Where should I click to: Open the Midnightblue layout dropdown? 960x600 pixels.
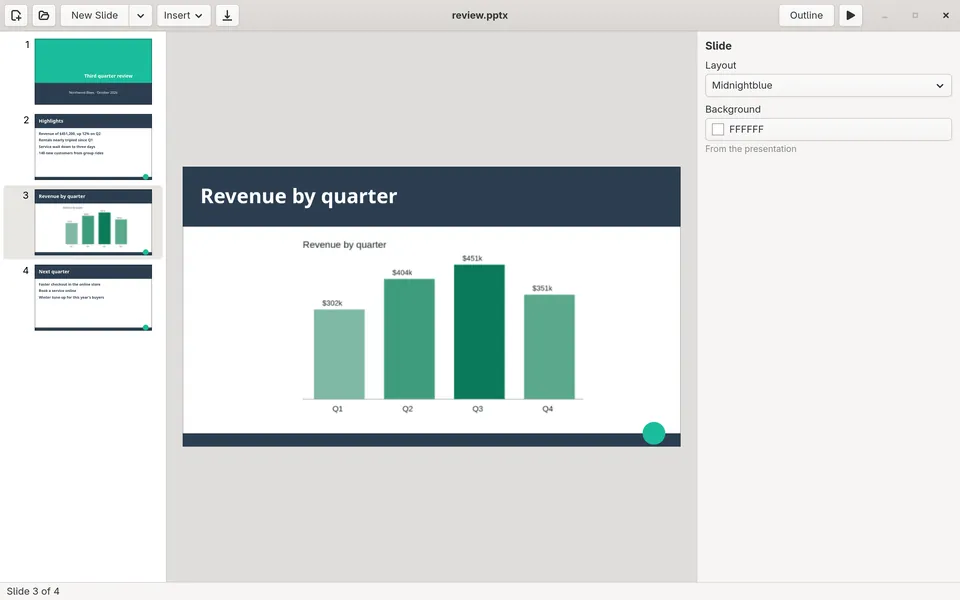[x=828, y=85]
